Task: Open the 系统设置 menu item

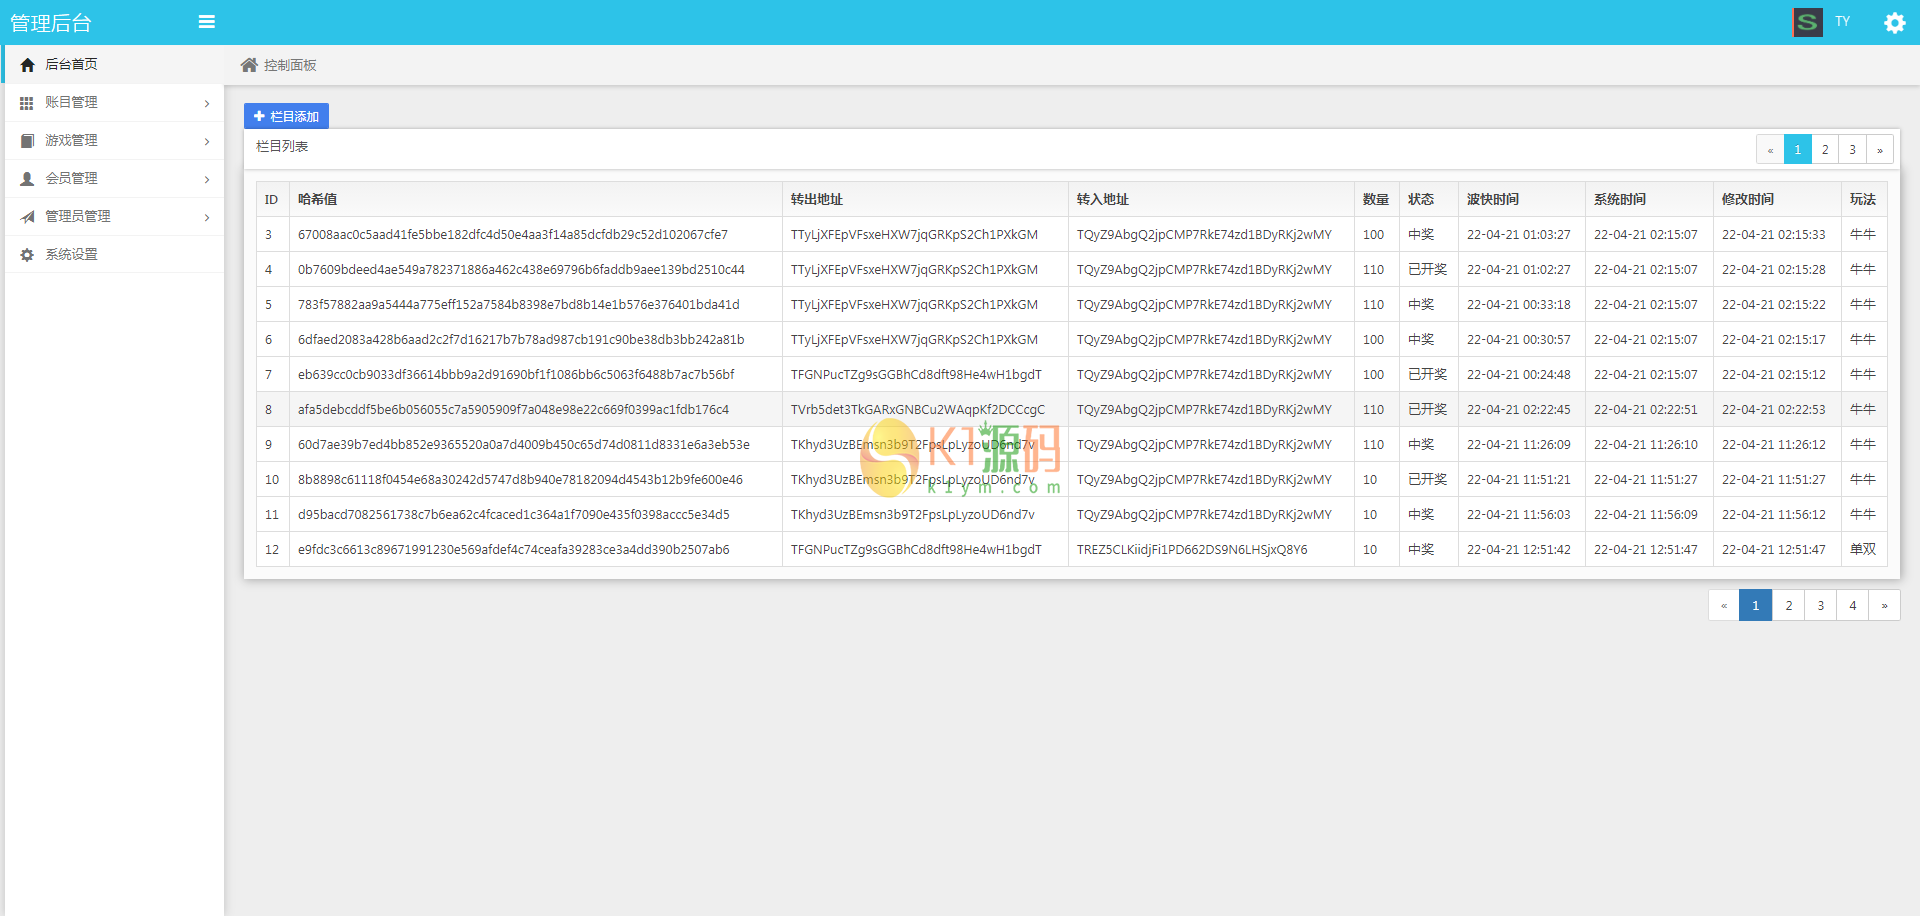Action: tap(71, 255)
